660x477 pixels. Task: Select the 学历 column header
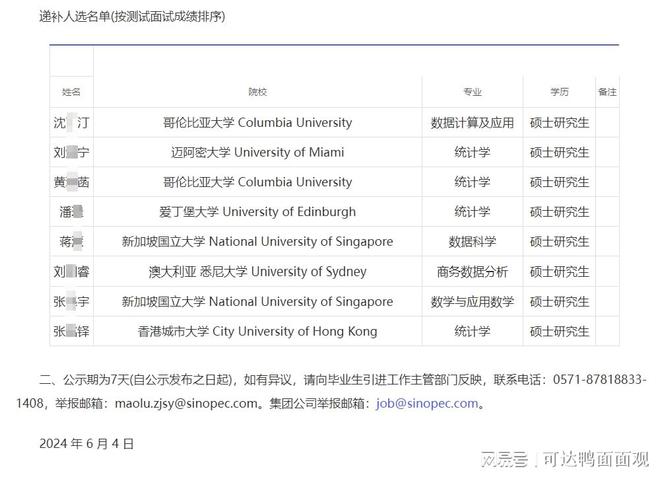pyautogui.click(x=559, y=92)
